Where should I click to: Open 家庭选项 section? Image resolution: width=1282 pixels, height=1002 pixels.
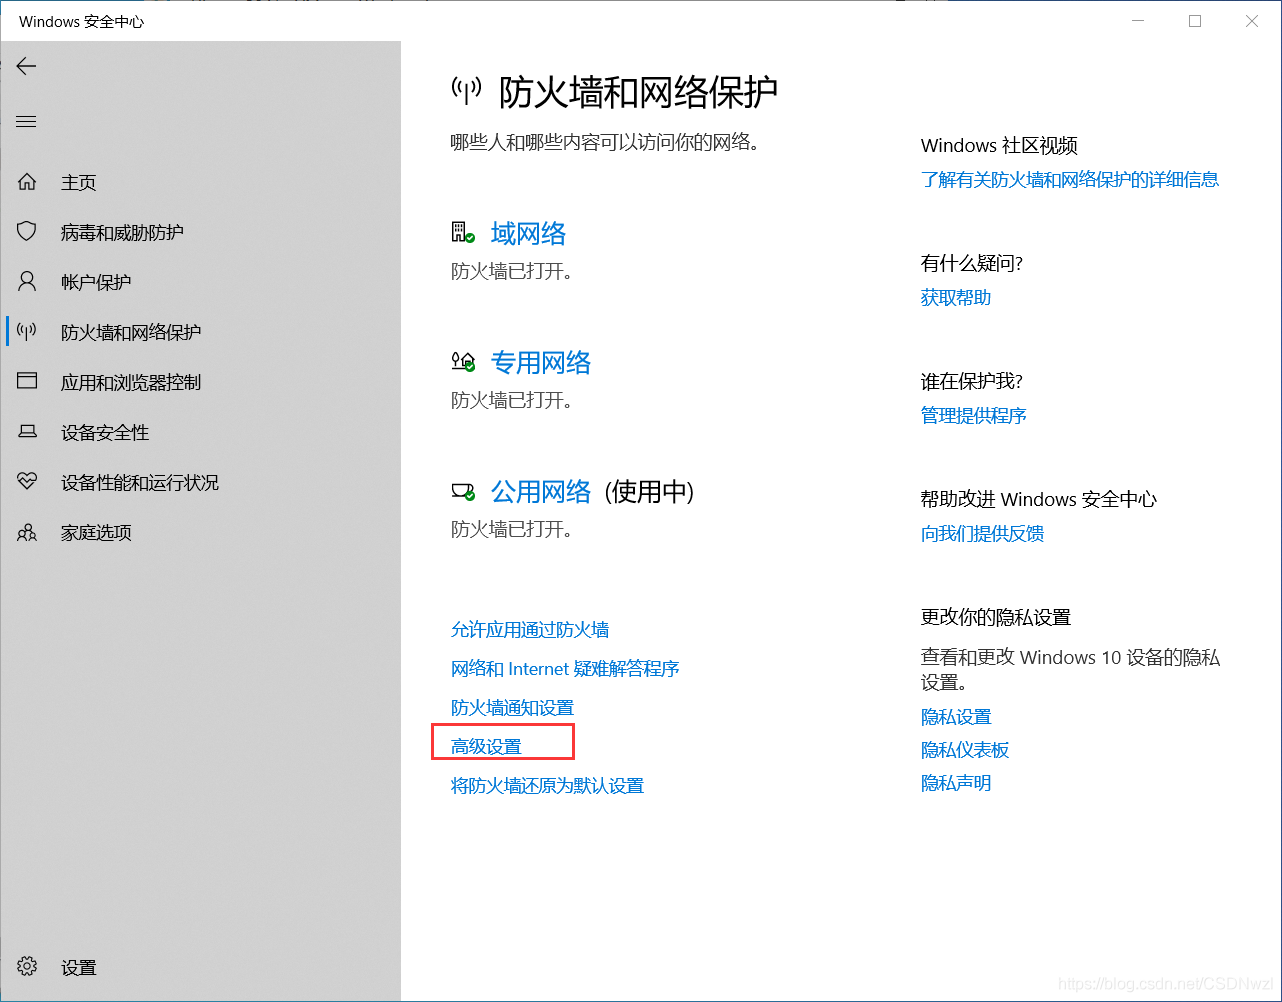(96, 533)
